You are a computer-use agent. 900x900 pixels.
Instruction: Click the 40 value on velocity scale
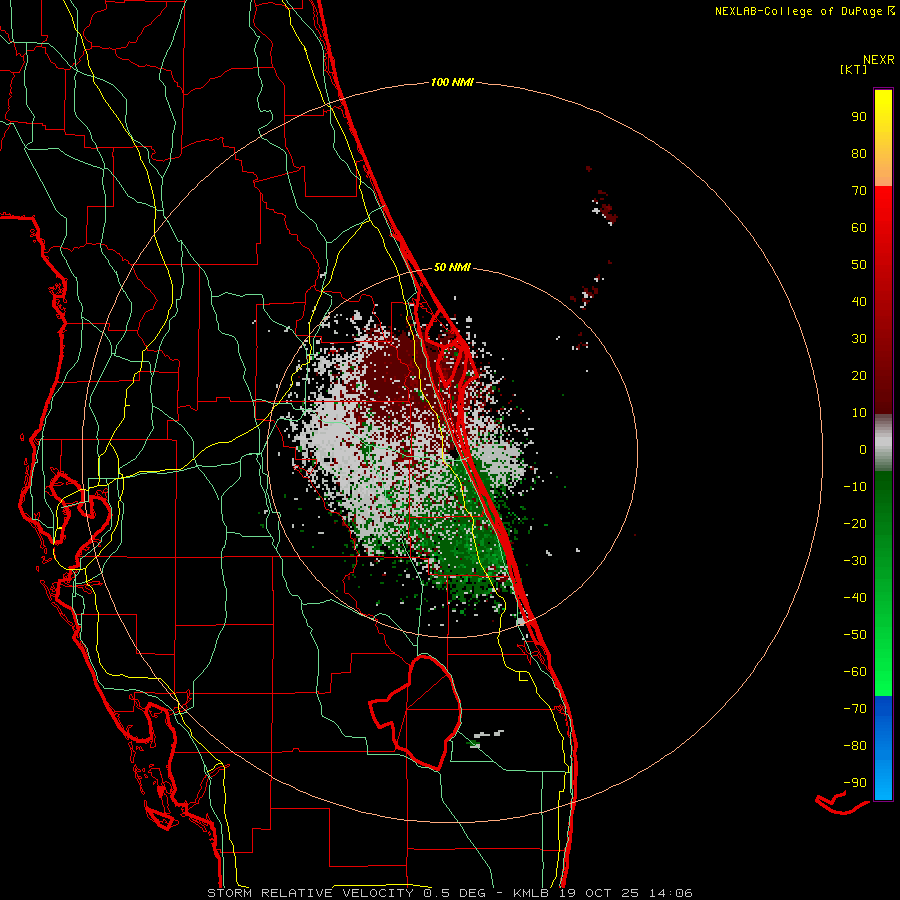point(859,301)
